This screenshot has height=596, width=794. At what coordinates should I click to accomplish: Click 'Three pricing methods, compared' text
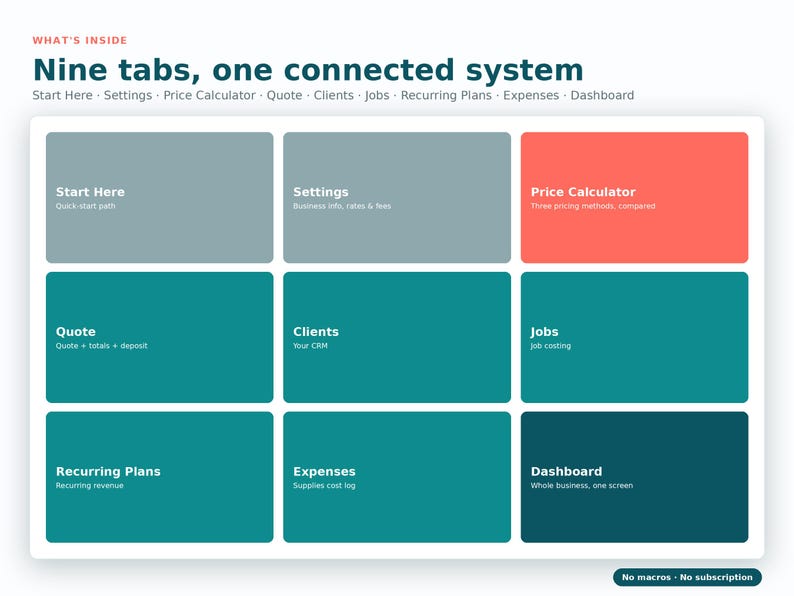point(593,206)
